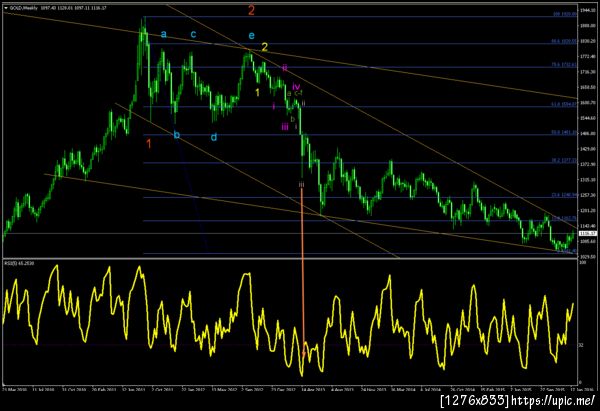Viewport: 600px width, 411px height.
Task: Select the magenta wave label "iii"
Action: [285, 127]
